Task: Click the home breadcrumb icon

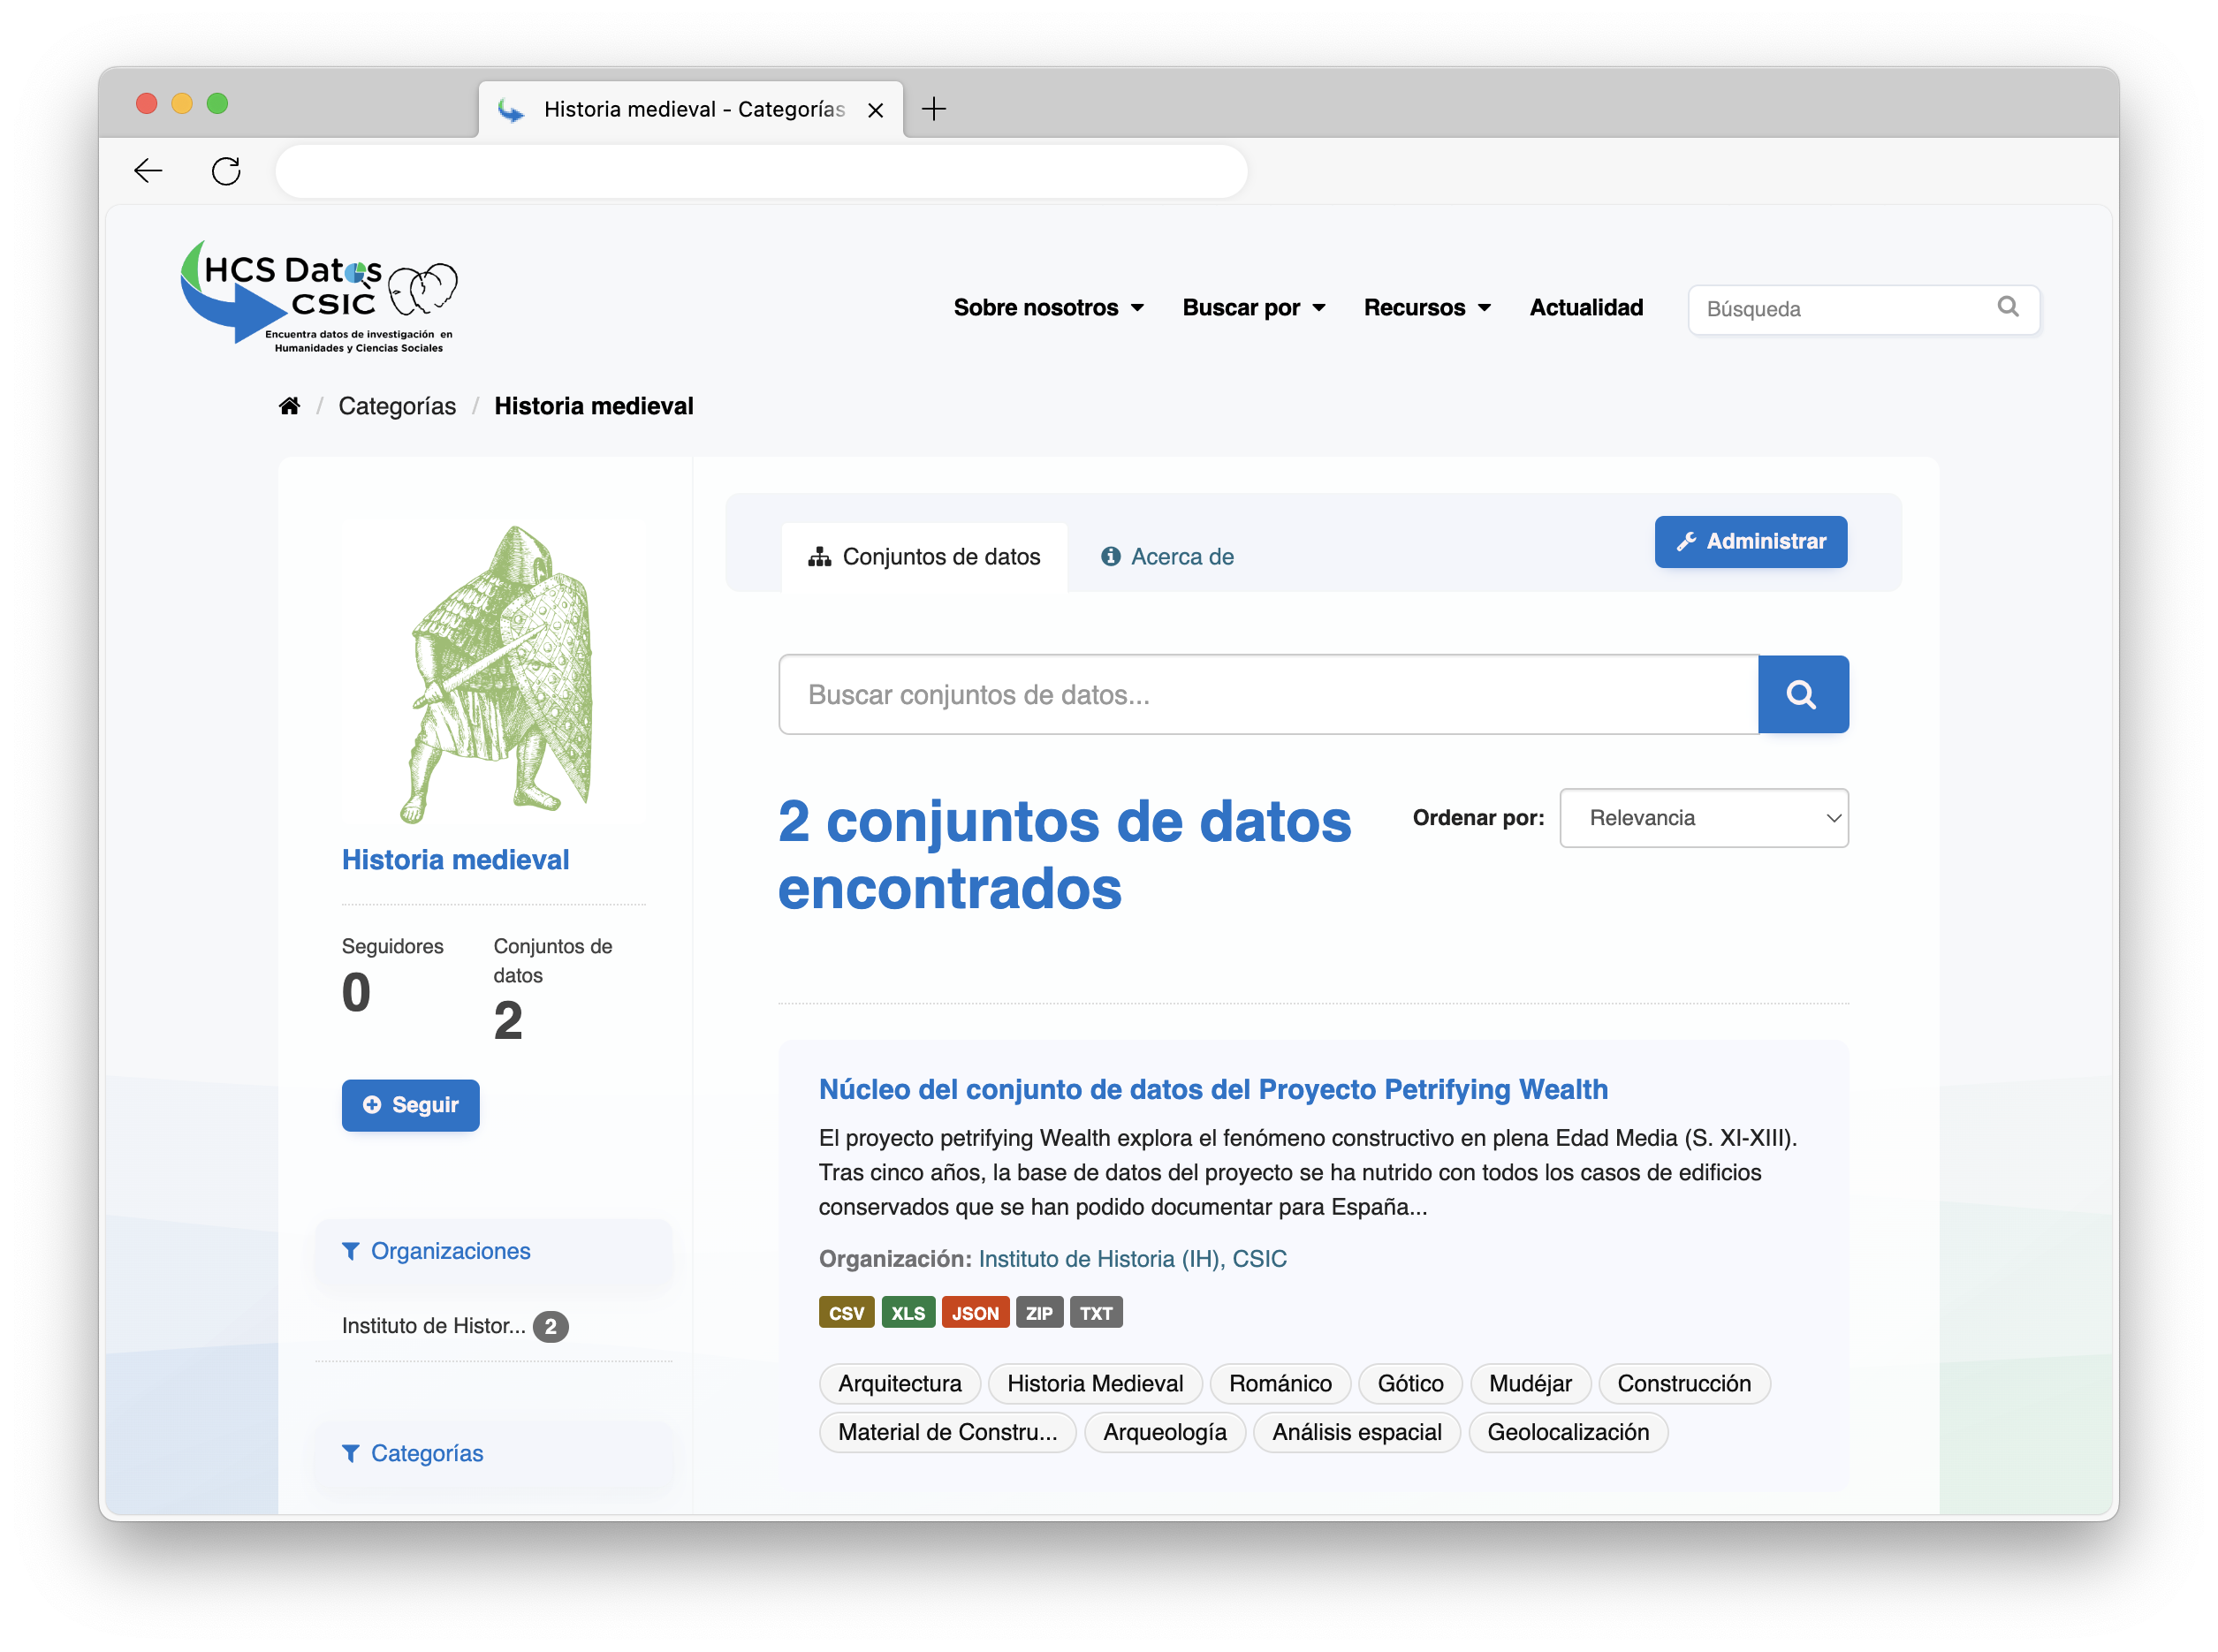Action: [289, 406]
